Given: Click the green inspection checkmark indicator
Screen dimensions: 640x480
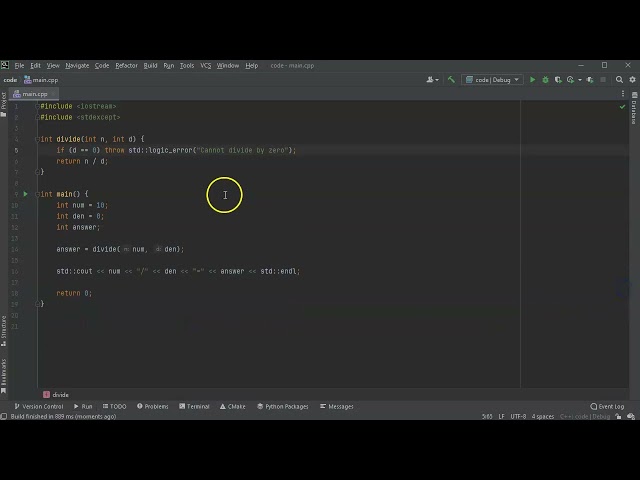Looking at the screenshot, I should tap(622, 107).
